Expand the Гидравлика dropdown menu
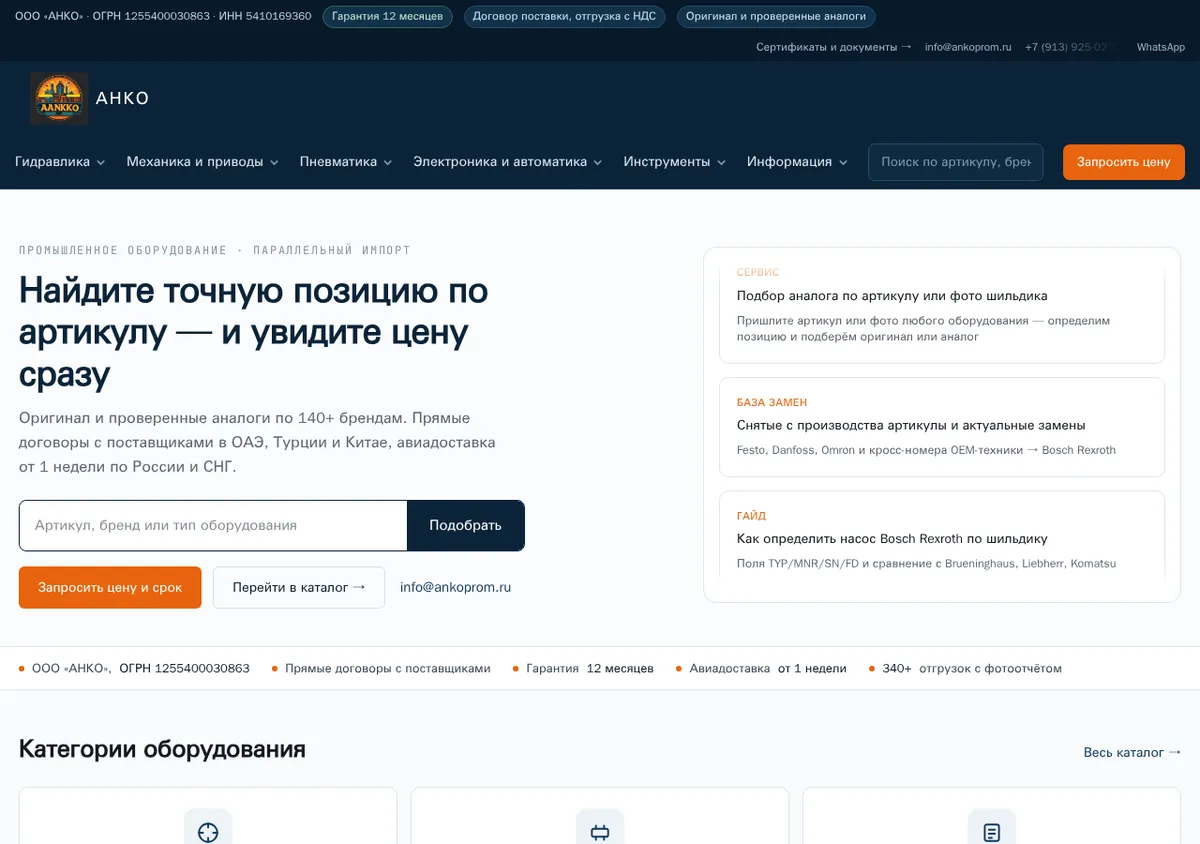 (60, 162)
